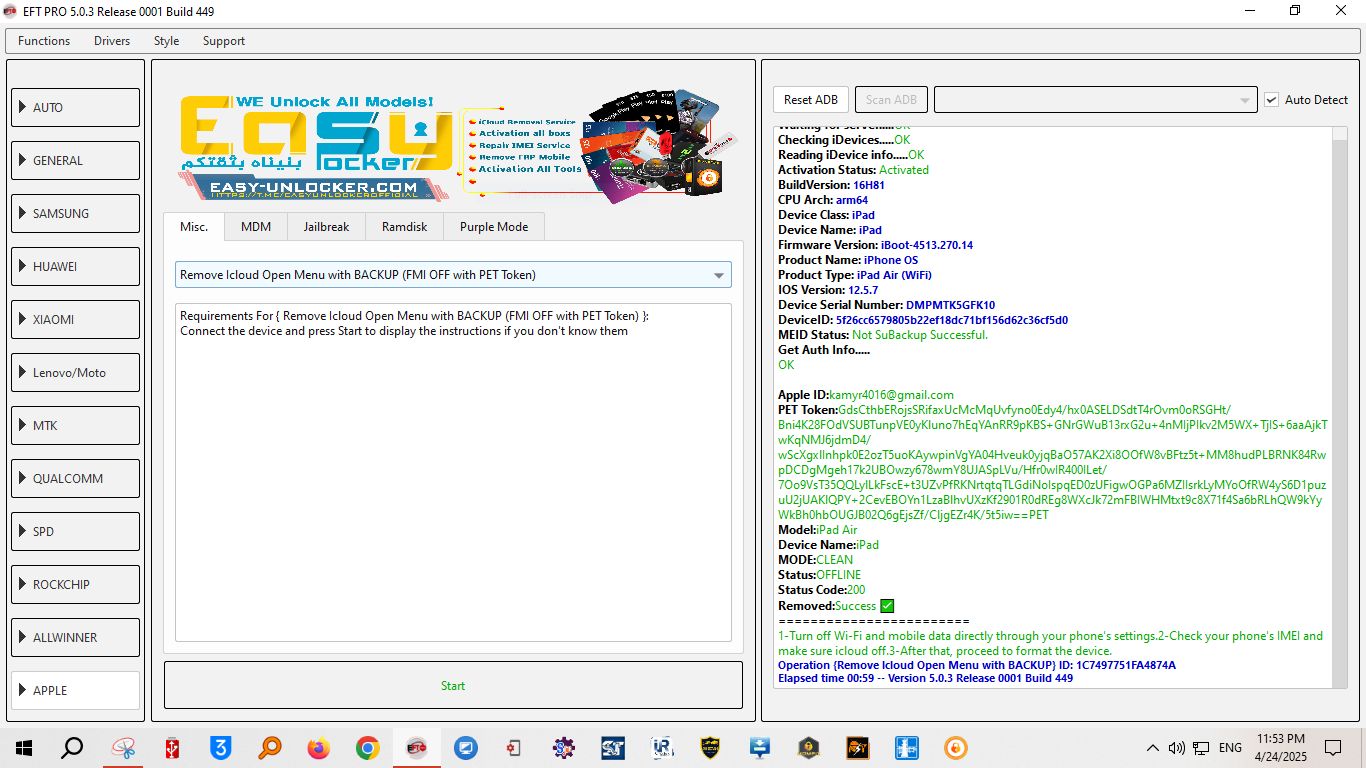1366x768 pixels.
Task: Switch to the Jailbreak tab
Action: click(x=326, y=227)
